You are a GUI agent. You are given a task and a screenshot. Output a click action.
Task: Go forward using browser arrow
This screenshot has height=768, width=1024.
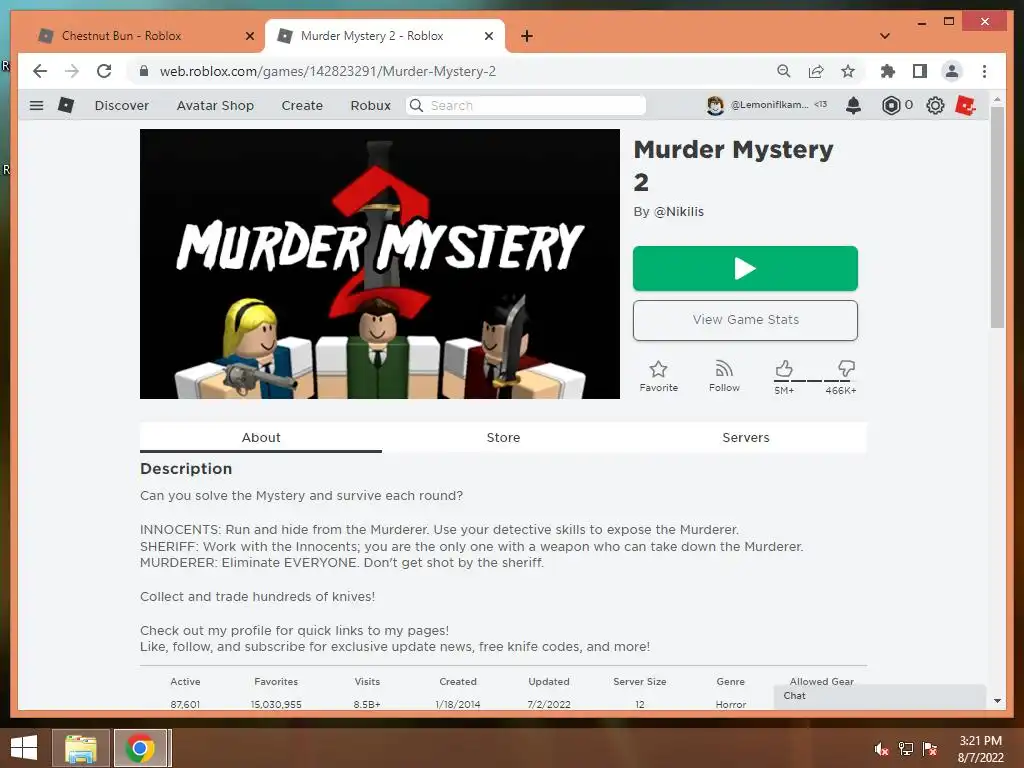point(72,71)
